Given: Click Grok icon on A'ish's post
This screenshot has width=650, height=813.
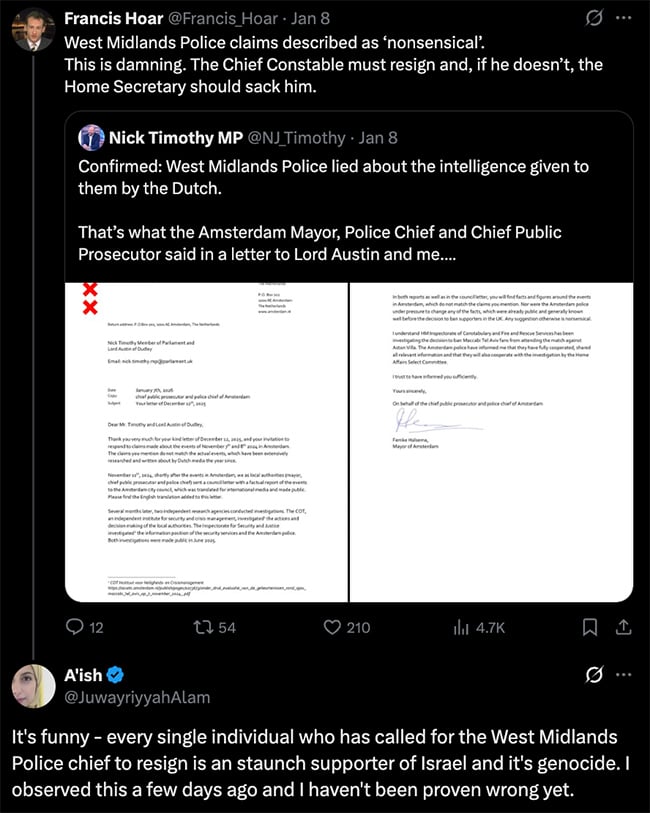Looking at the screenshot, I should 594,676.
